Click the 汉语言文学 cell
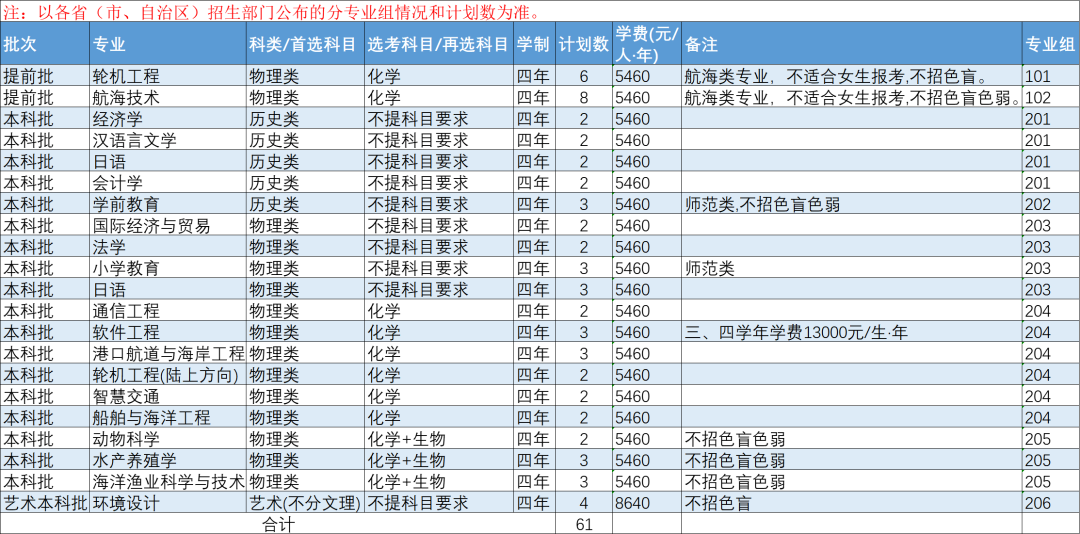The height and width of the screenshot is (534, 1080). point(168,140)
